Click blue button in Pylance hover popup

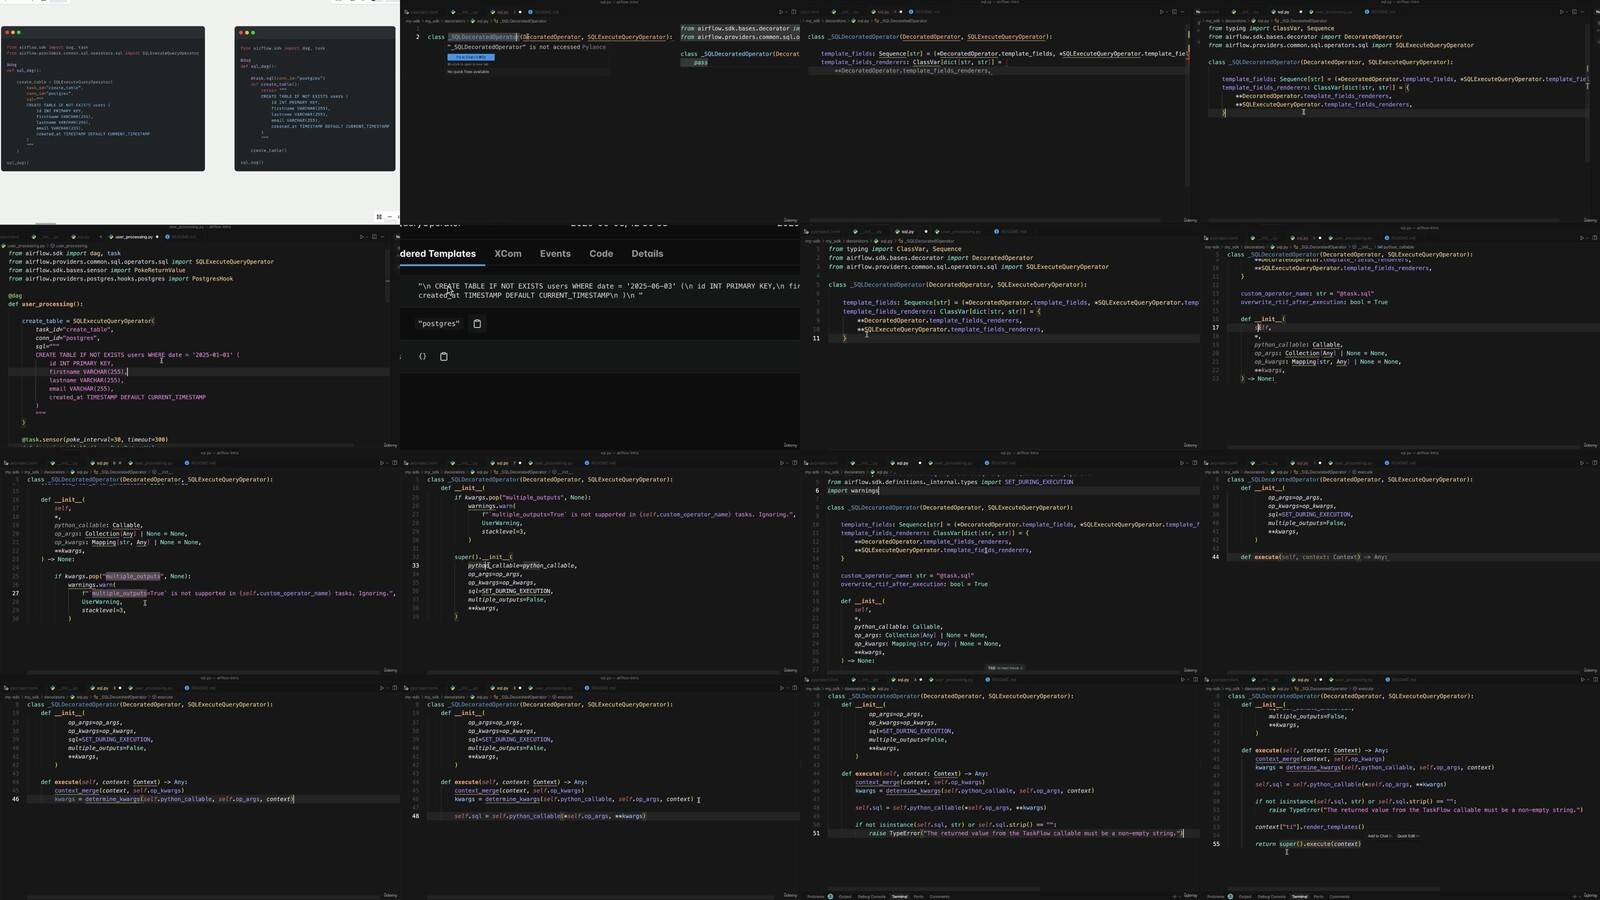pyautogui.click(x=471, y=57)
